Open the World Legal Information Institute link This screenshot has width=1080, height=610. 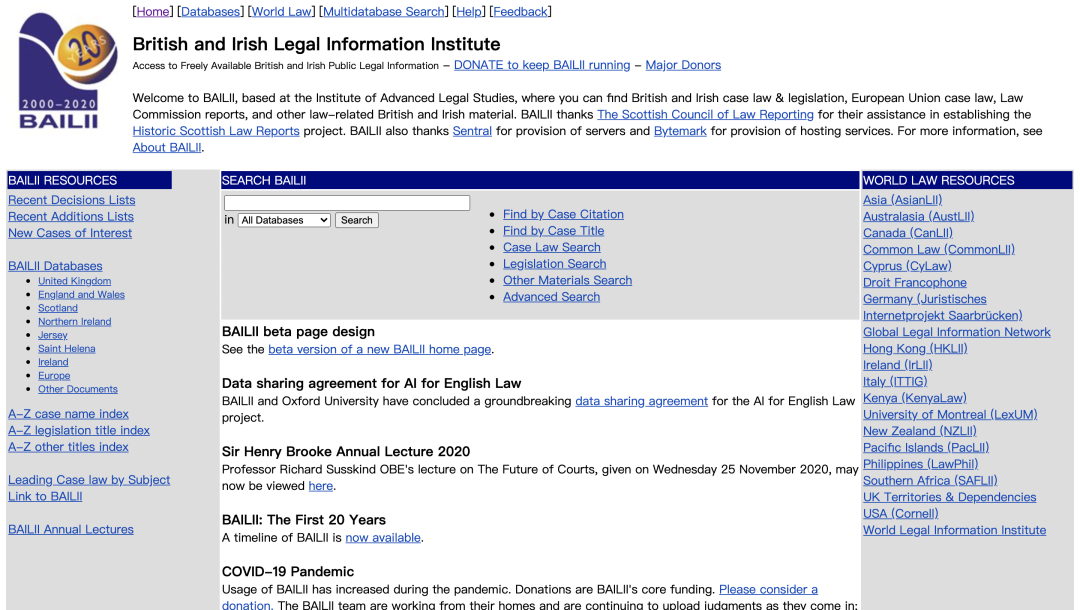point(954,530)
